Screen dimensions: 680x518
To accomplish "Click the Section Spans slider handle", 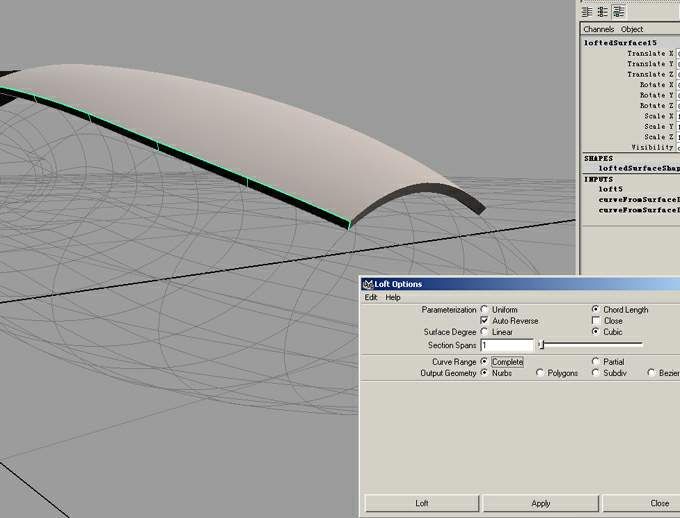I will point(542,345).
